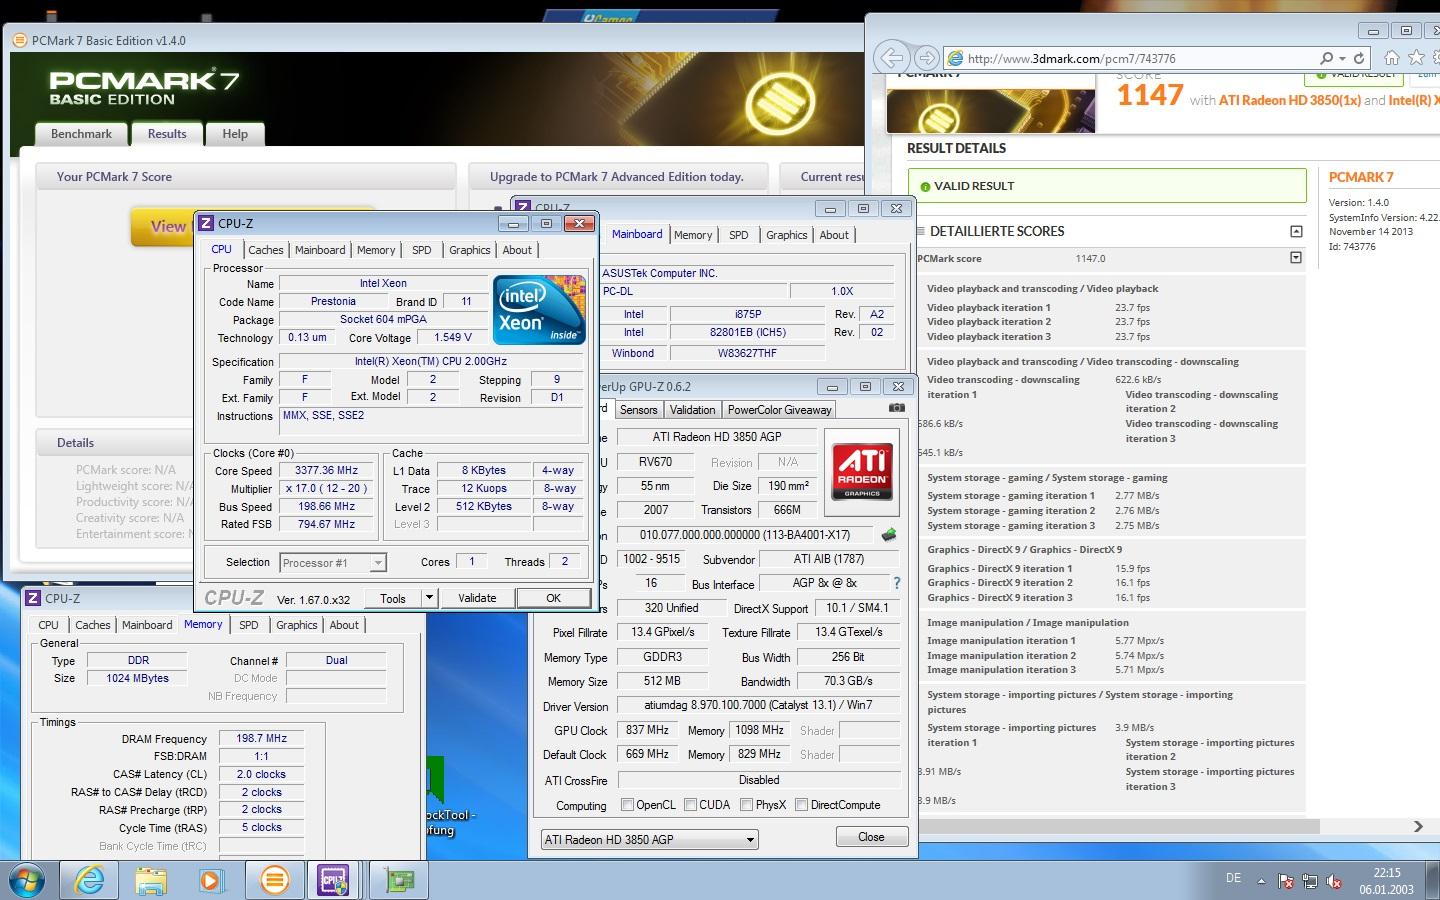
Task: Open the Windows Start orb
Action: pos(27,880)
